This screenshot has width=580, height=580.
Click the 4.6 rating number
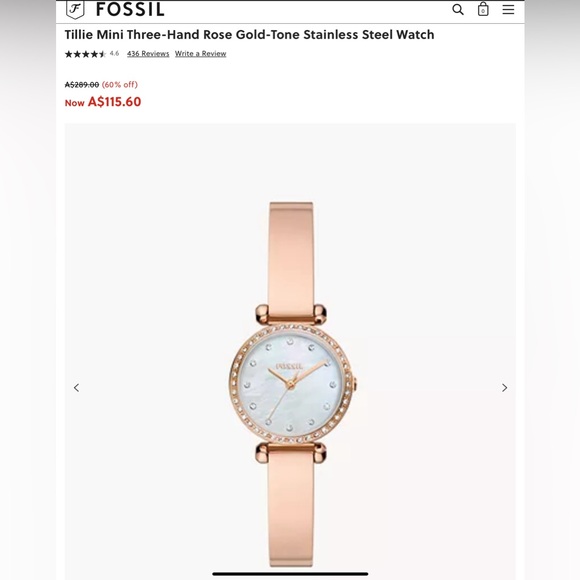point(114,54)
